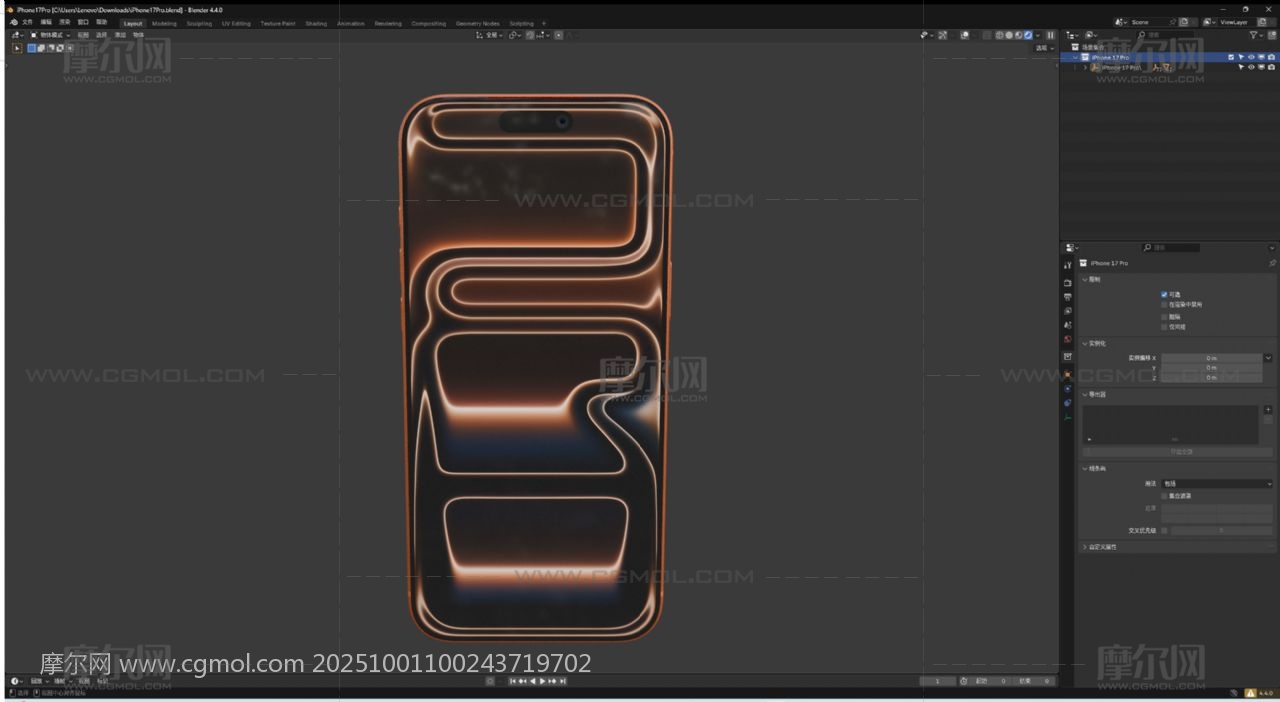Open the line art usage dropdown

[x=1216, y=484]
